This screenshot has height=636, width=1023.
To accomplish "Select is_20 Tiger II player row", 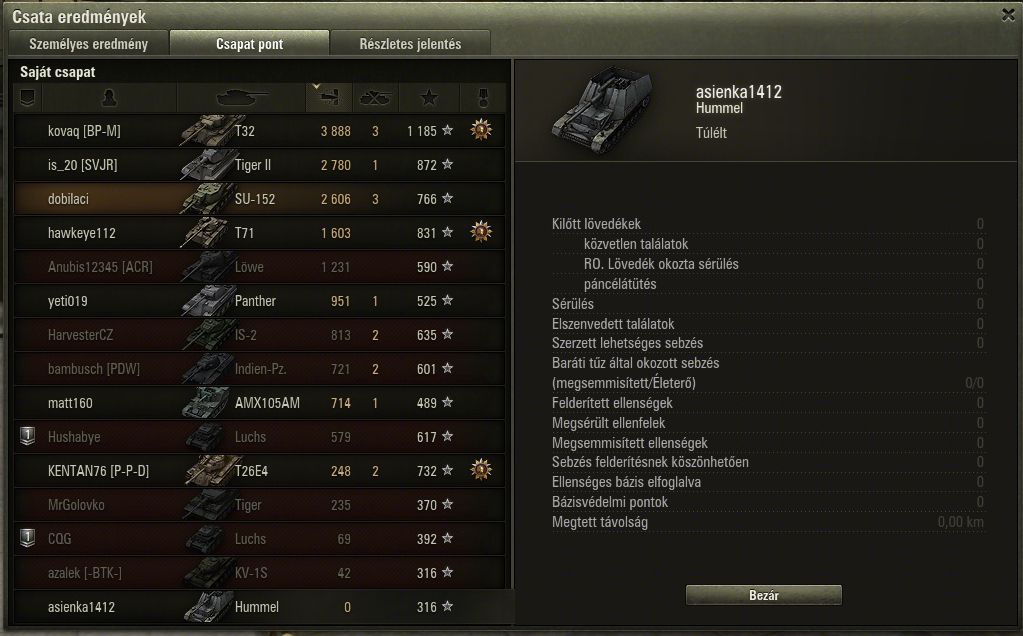I will tap(260, 165).
